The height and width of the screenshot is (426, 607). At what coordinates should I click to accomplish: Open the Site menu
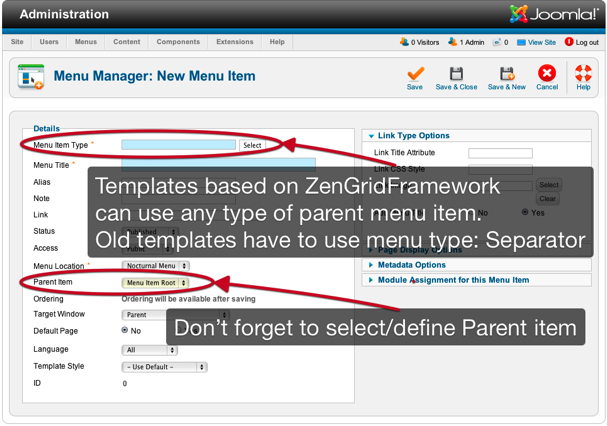[17, 42]
